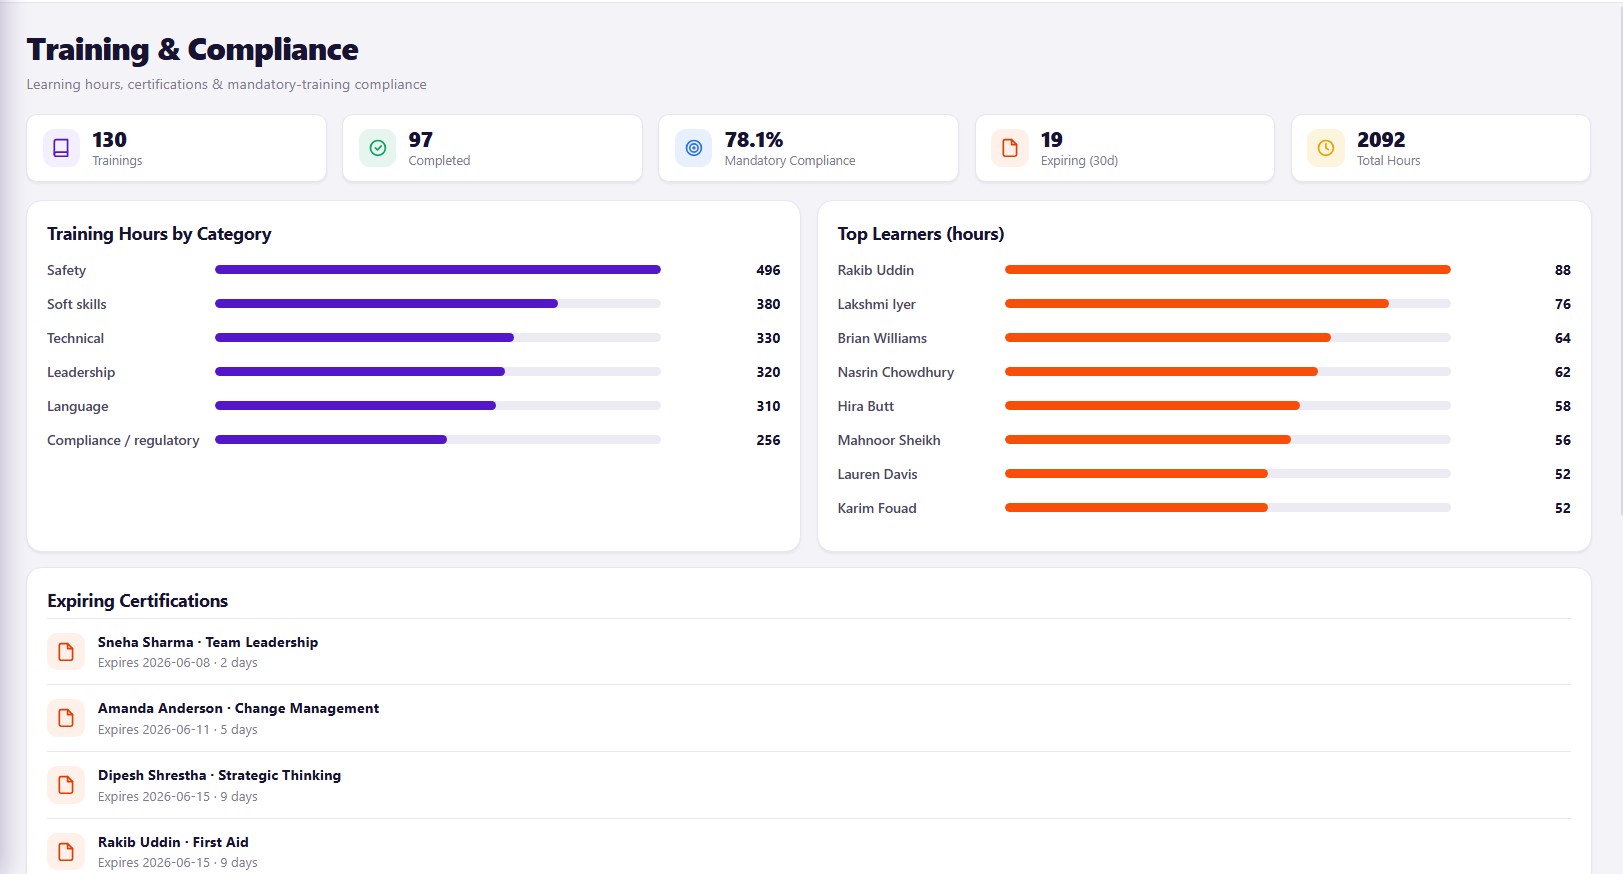The image size is (1623, 874).
Task: Click the purple book icon for Trainings
Action: (61, 148)
